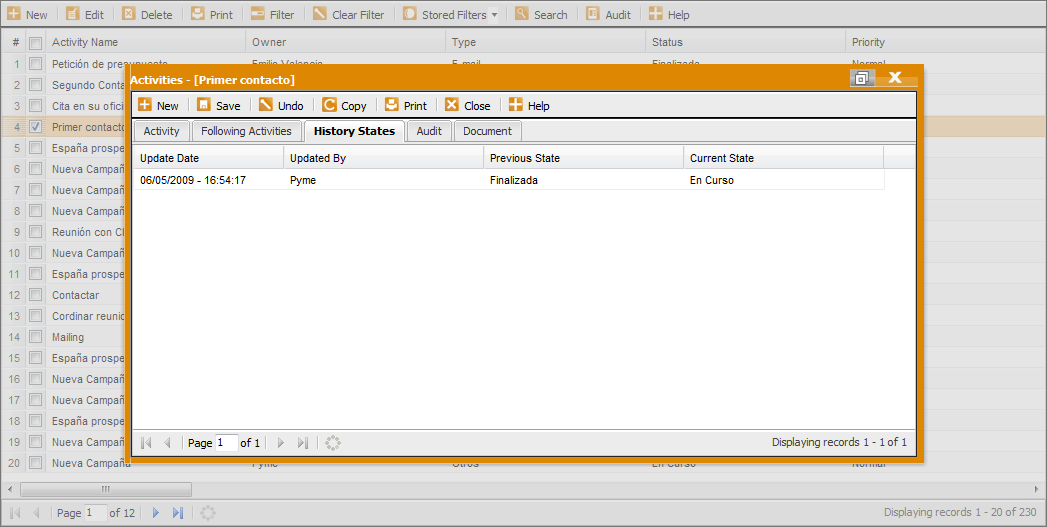
Task: Toggle the select-all checkbox in grid header
Action: (x=36, y=43)
